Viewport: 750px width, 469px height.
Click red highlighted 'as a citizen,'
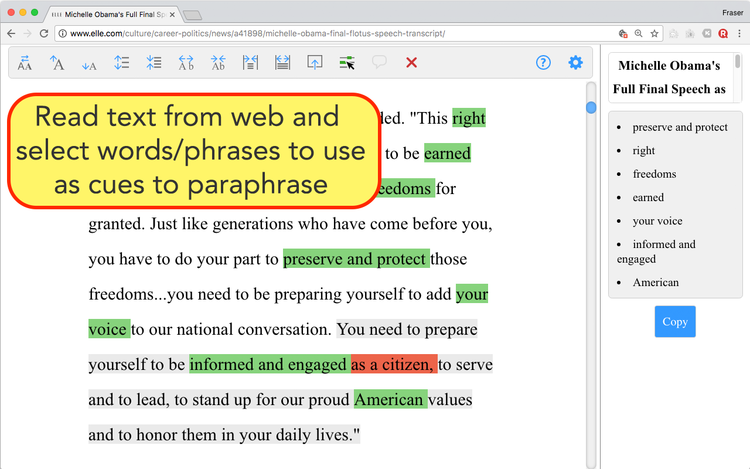tap(394, 364)
